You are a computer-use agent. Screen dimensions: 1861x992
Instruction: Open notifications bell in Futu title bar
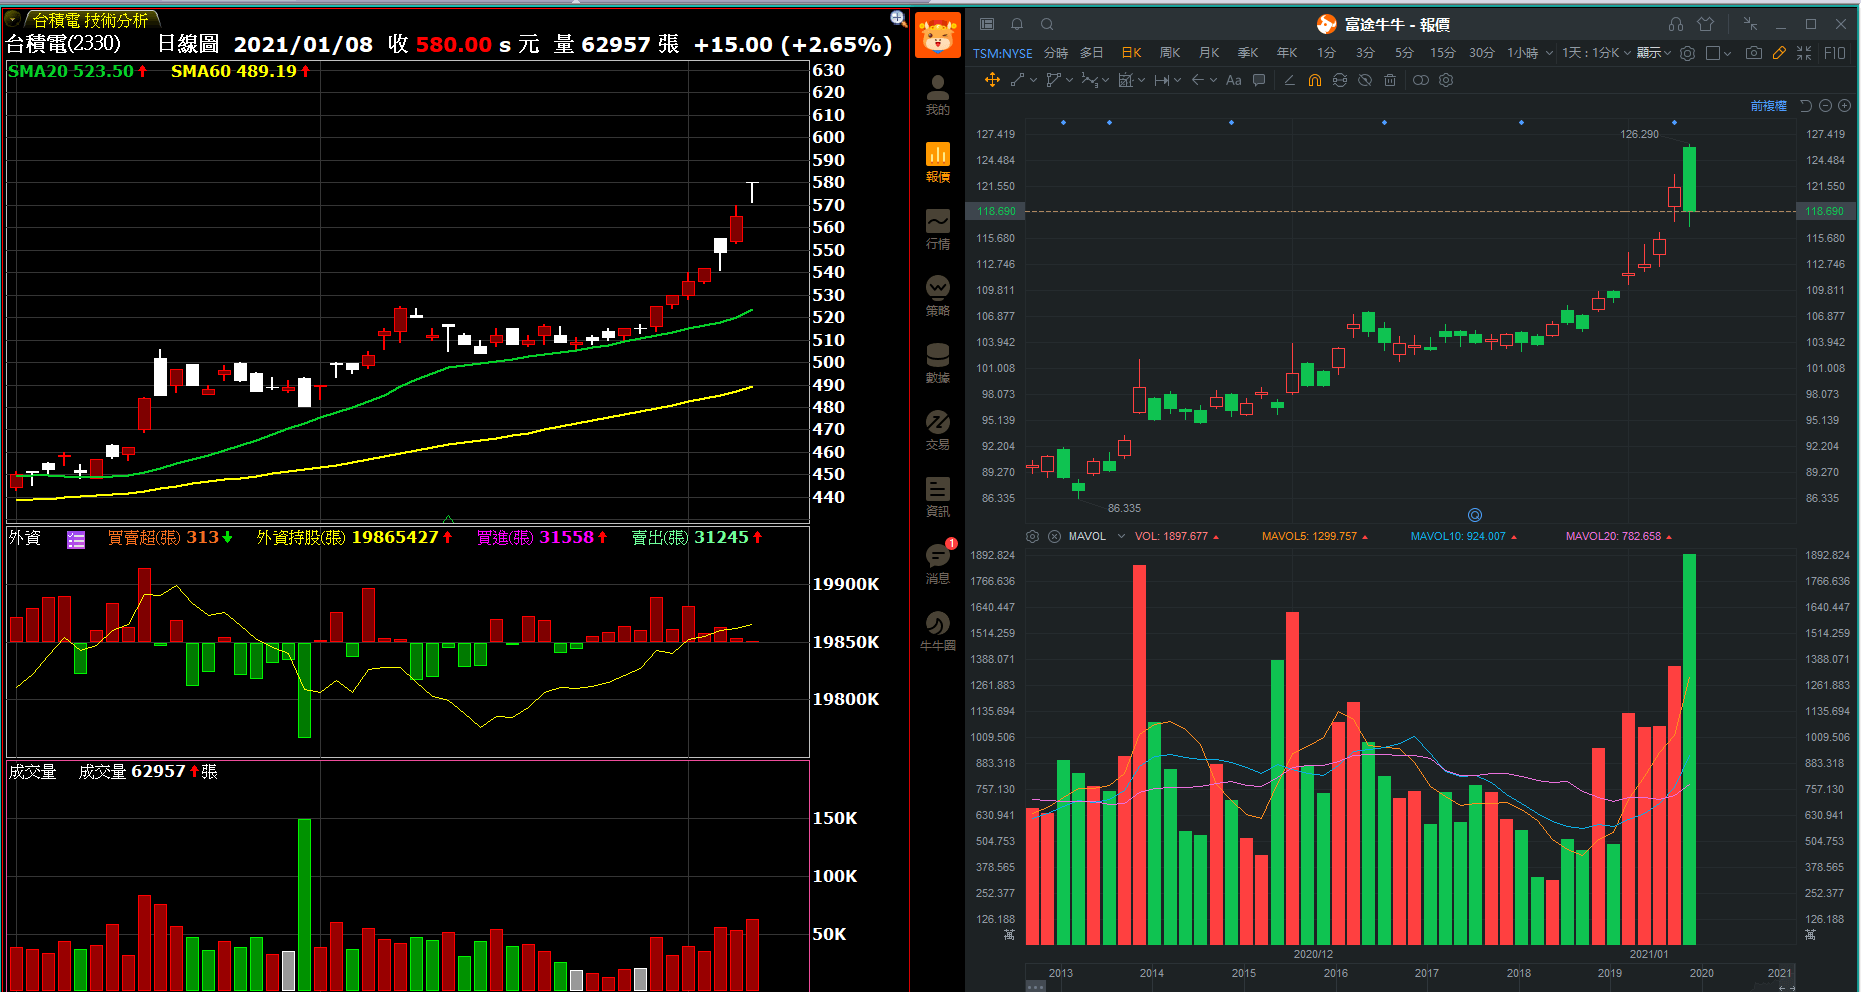pyautogui.click(x=1017, y=24)
